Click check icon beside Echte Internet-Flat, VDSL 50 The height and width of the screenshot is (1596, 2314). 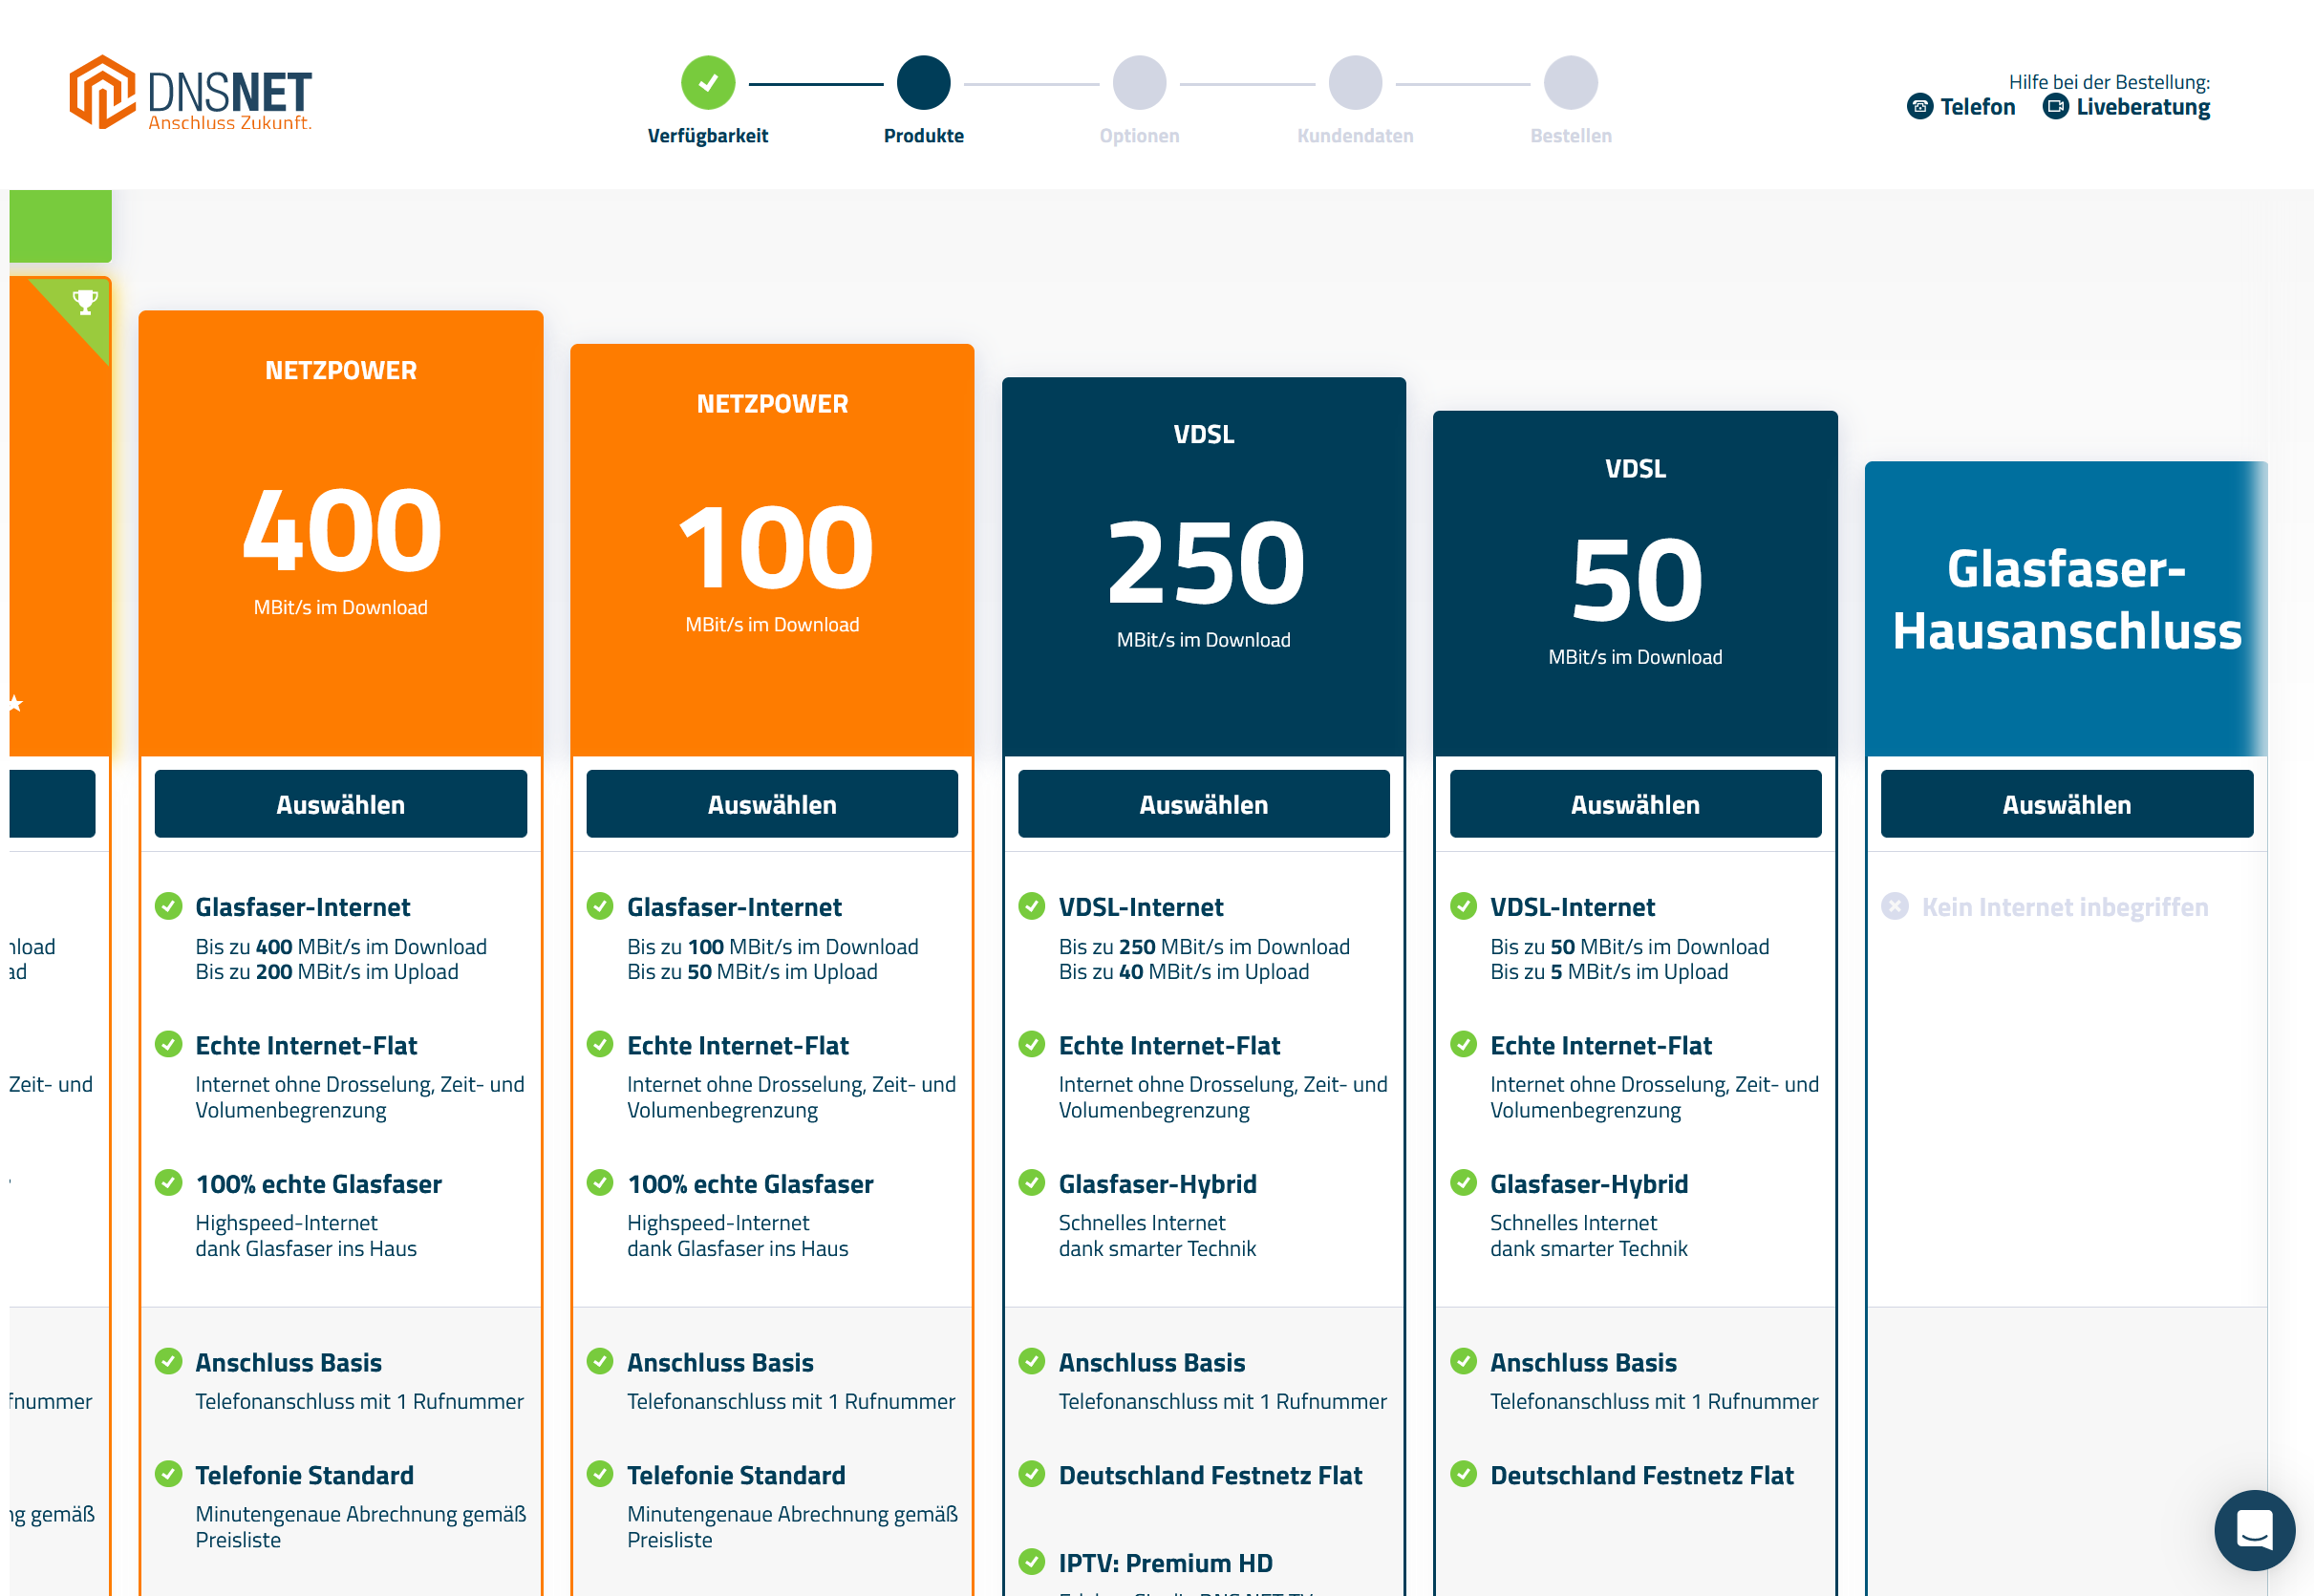tap(1463, 1044)
